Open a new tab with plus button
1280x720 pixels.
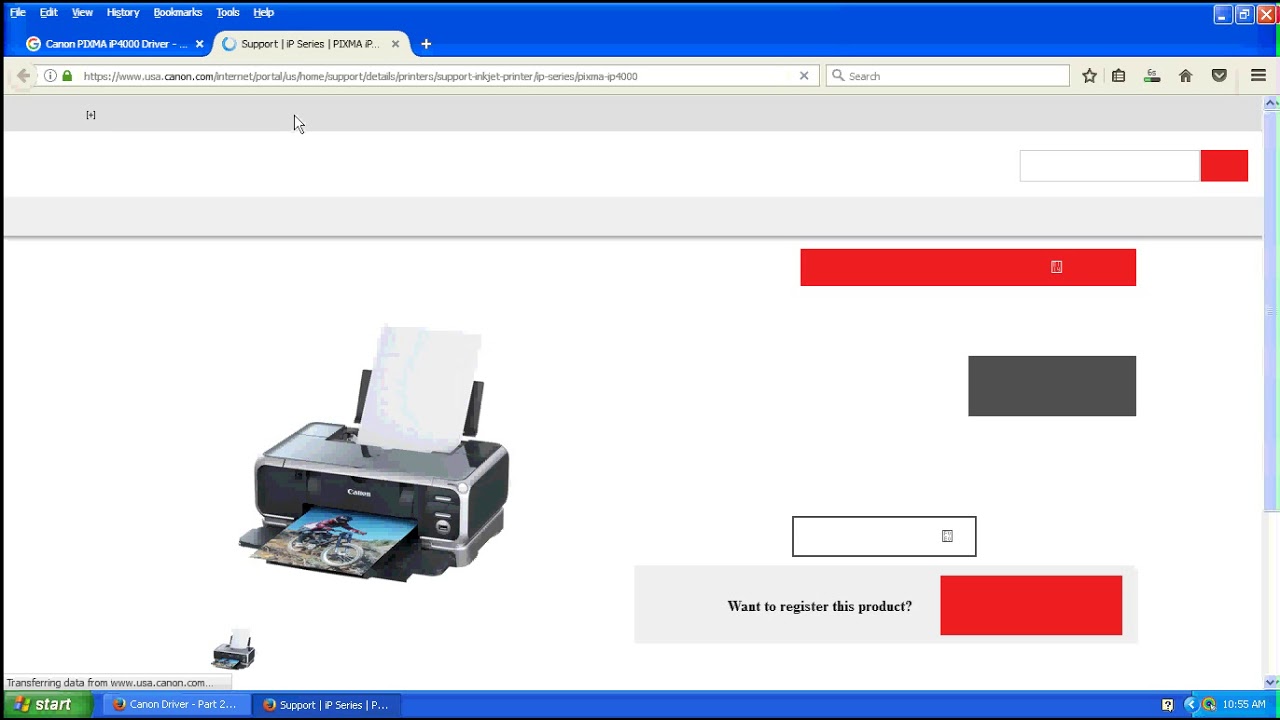tap(426, 44)
